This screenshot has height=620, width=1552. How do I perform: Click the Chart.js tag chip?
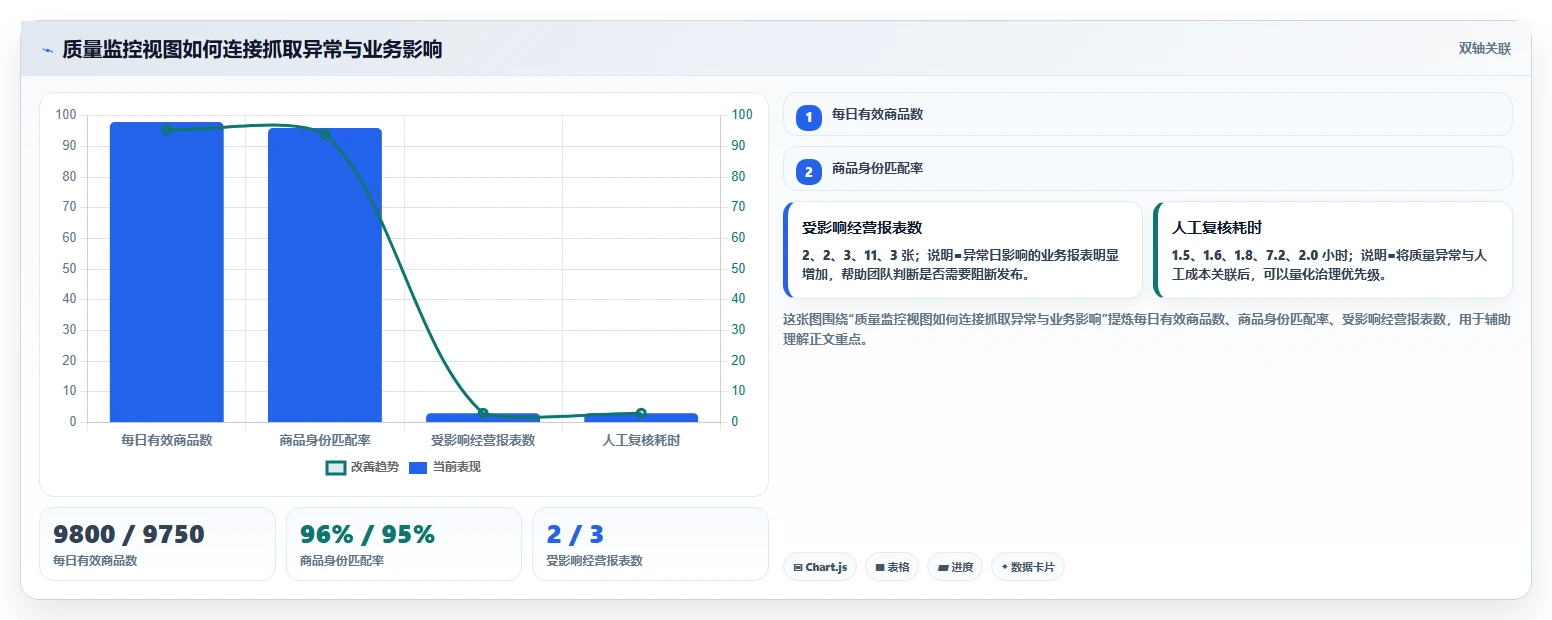(x=819, y=567)
